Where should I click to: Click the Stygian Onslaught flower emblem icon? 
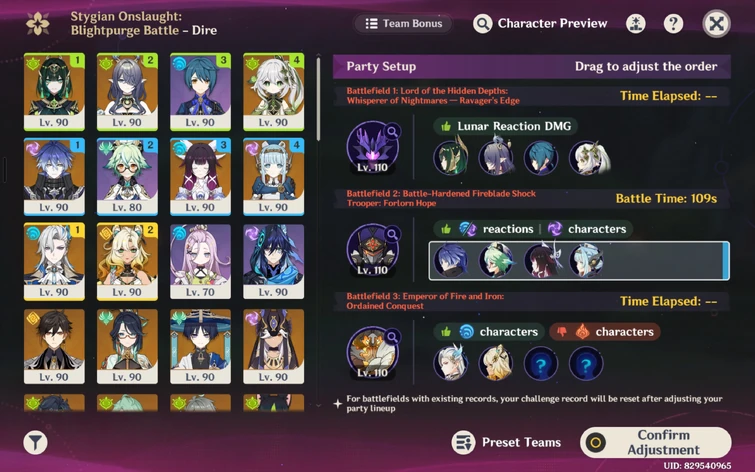(x=38, y=24)
